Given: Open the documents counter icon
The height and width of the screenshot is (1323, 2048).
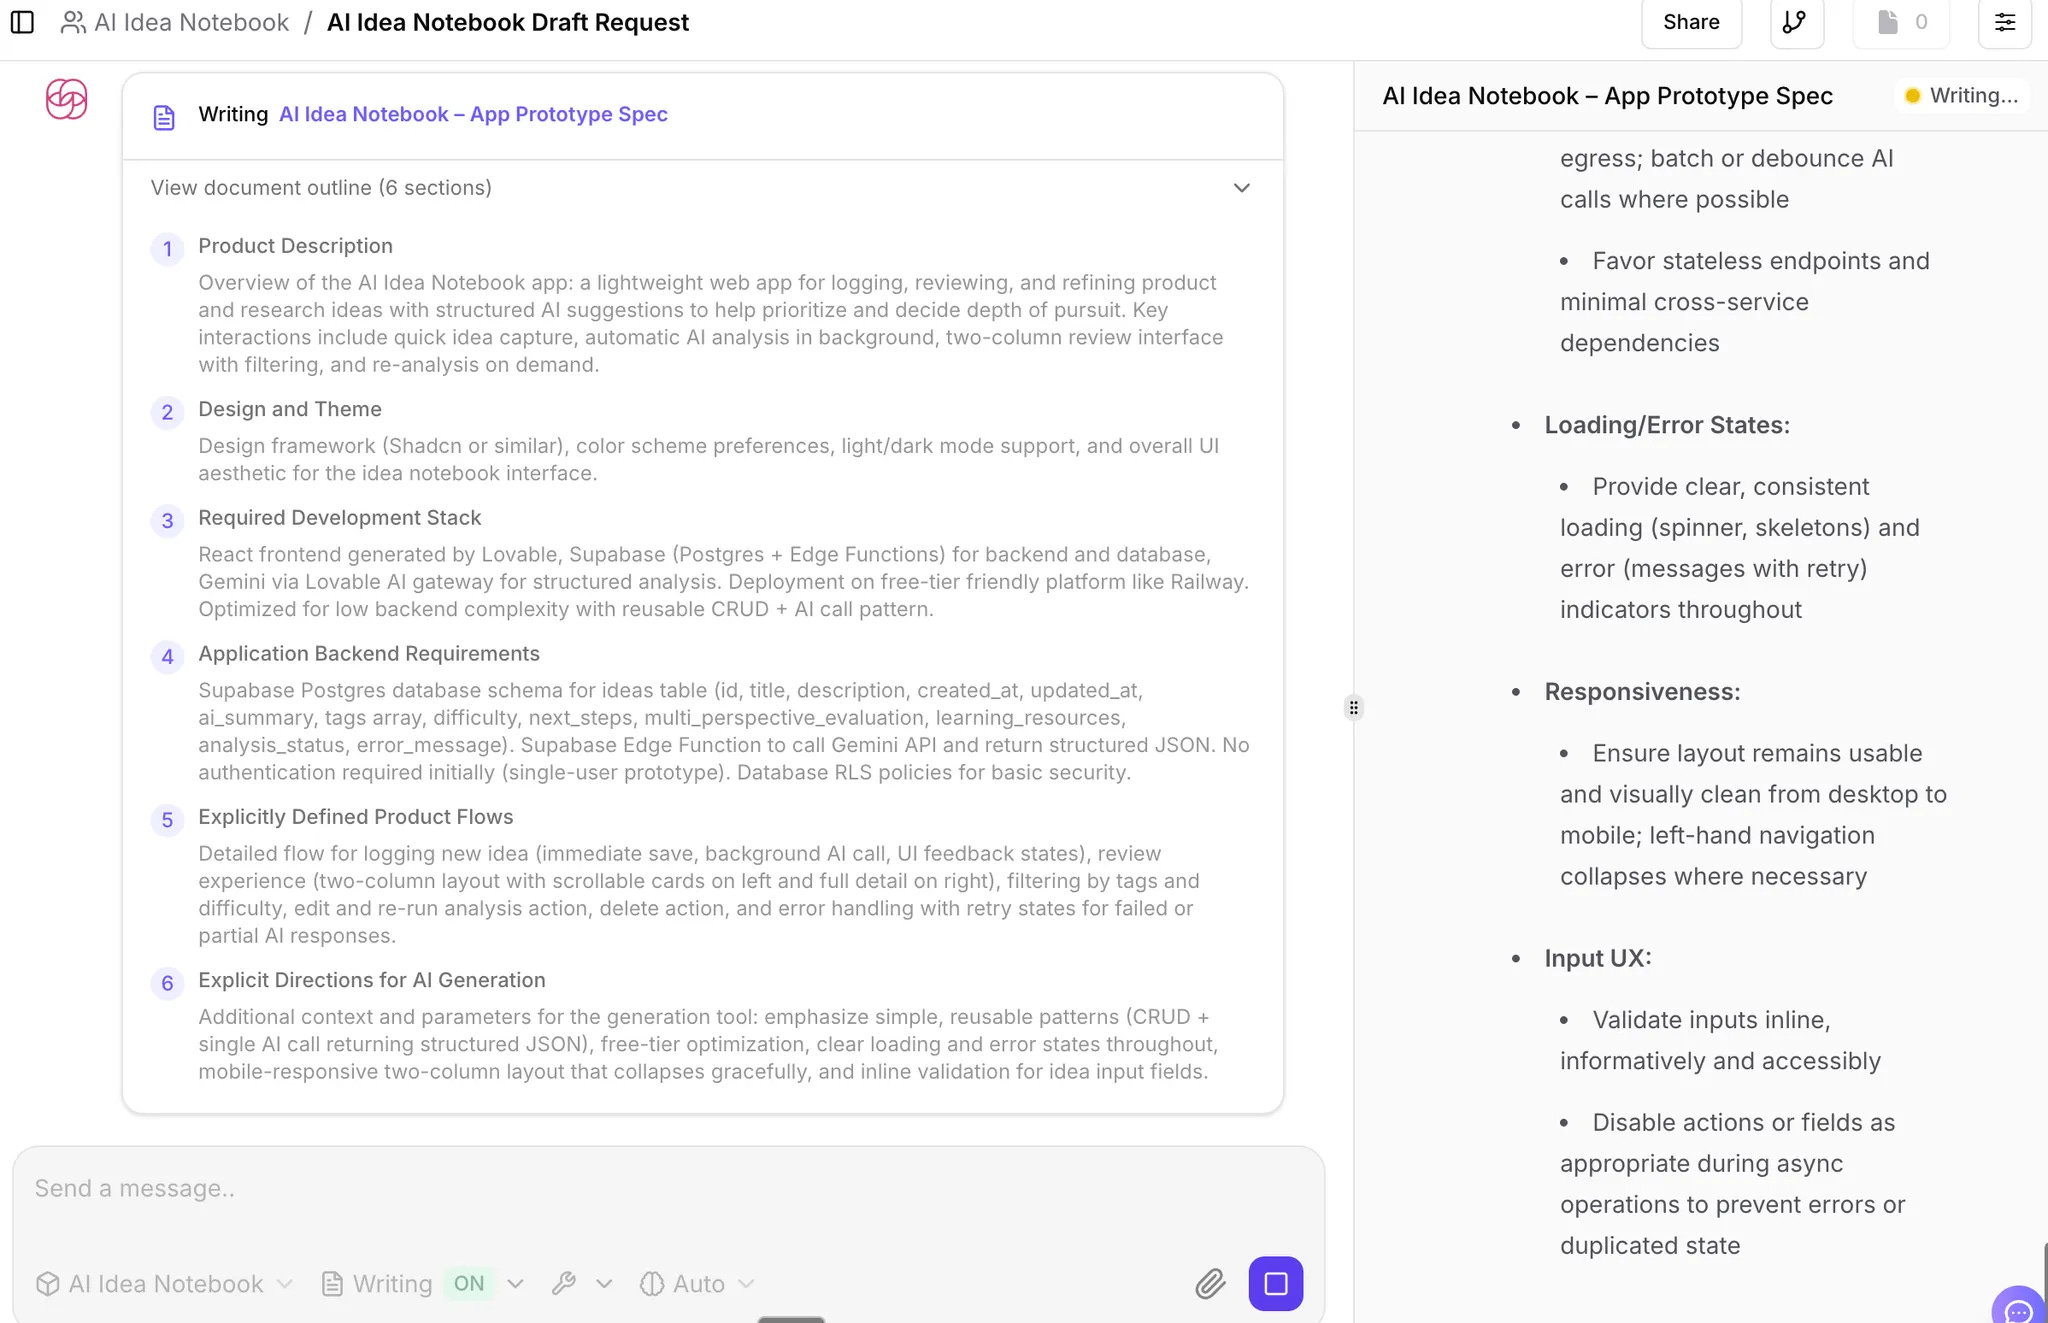Looking at the screenshot, I should pos(1900,22).
